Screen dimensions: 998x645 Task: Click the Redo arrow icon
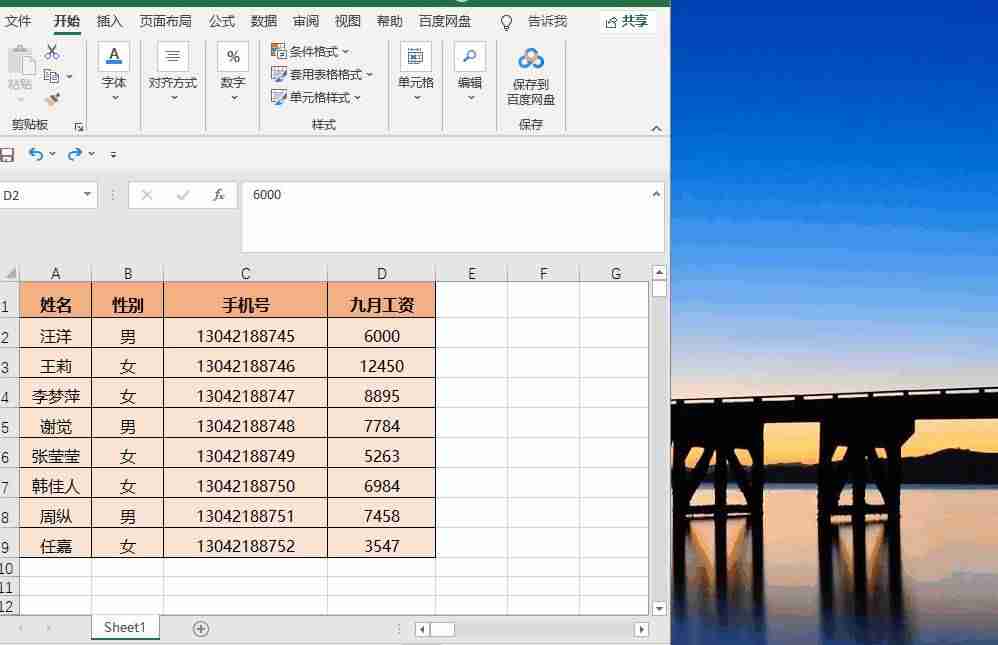74,154
